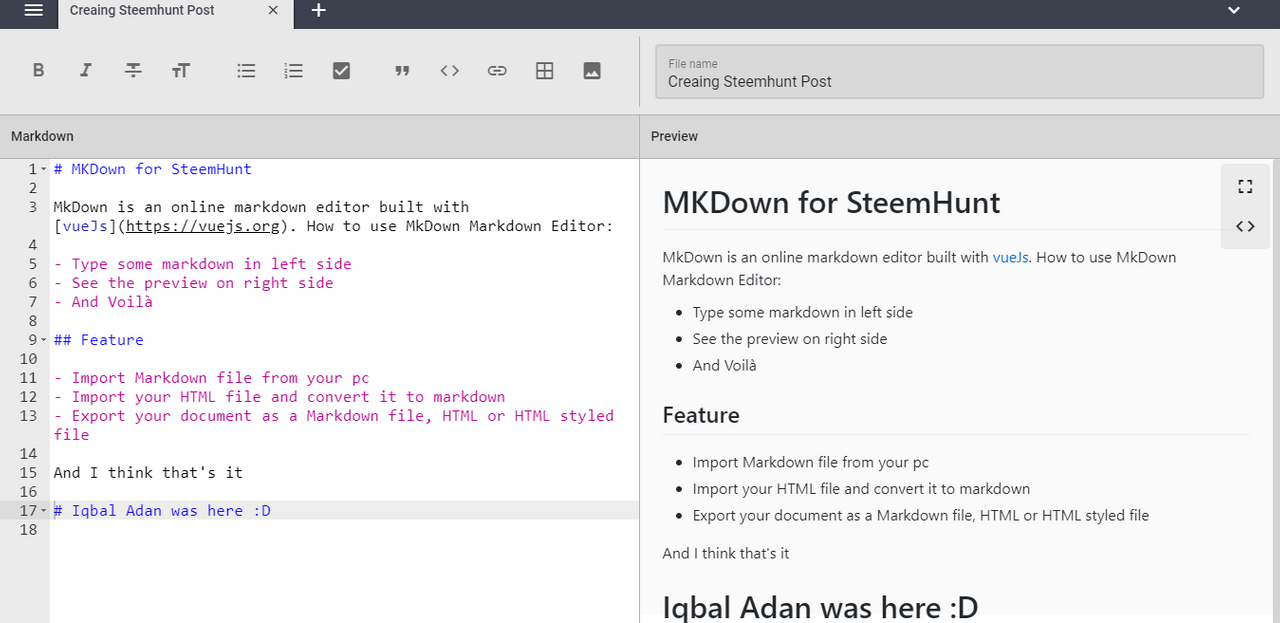The height and width of the screenshot is (623, 1280).
Task: Click the 'Feature' heading in the preview
Action: tap(701, 415)
